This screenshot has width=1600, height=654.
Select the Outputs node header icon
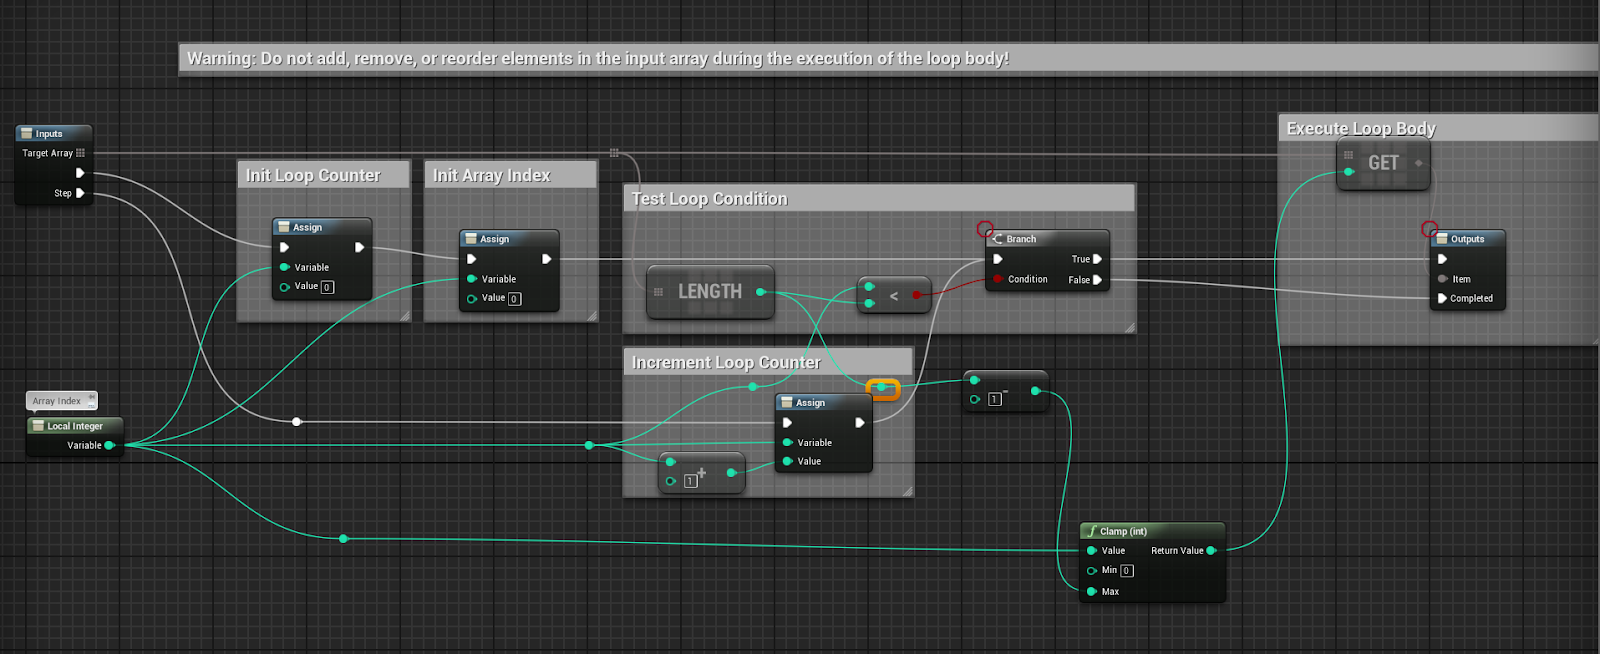click(x=1442, y=239)
